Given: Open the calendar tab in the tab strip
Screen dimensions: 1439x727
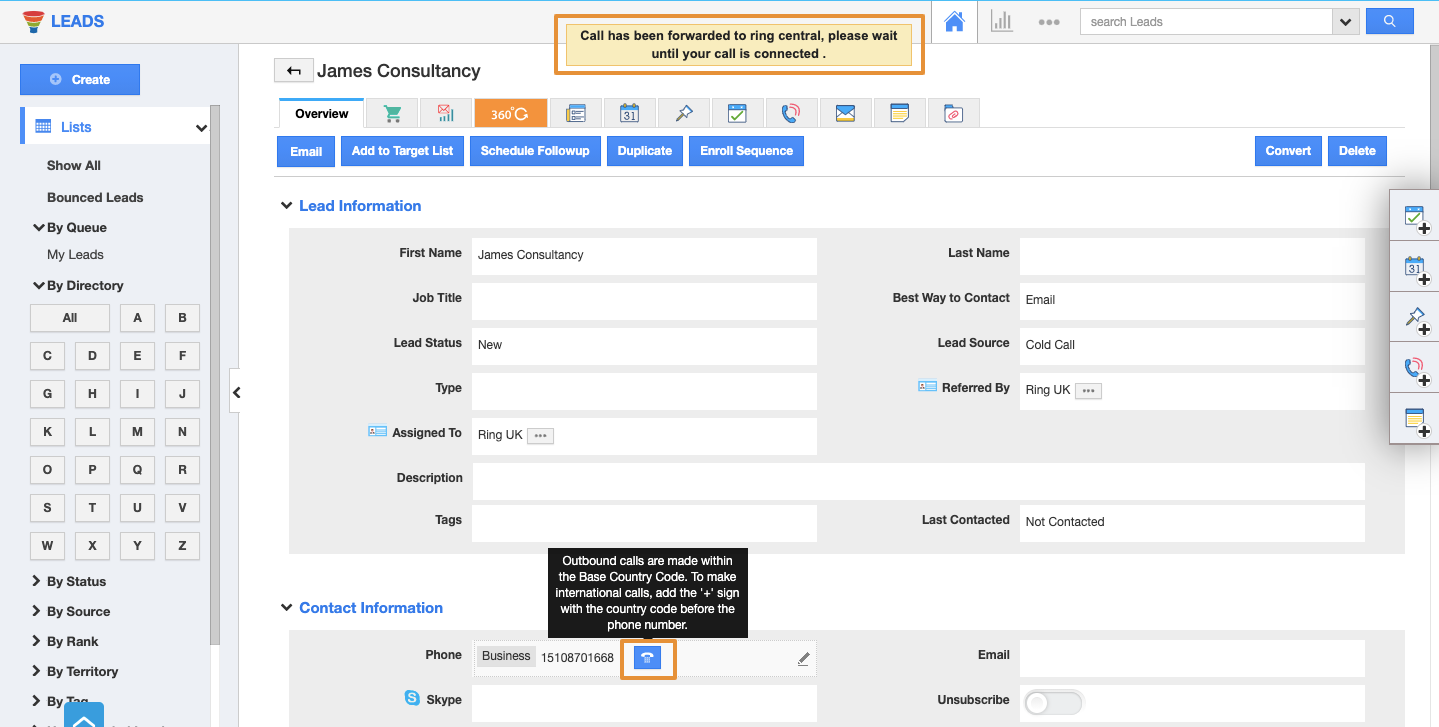Looking at the screenshot, I should click(629, 113).
